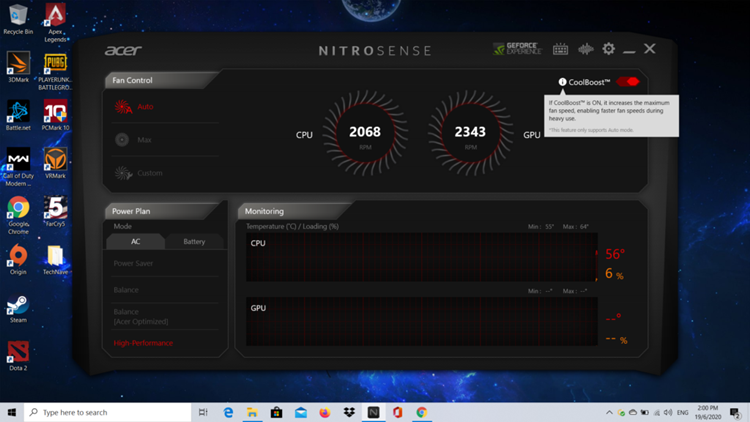
Task: Open the keyboard settings icon in NitroSense
Action: 560,49
